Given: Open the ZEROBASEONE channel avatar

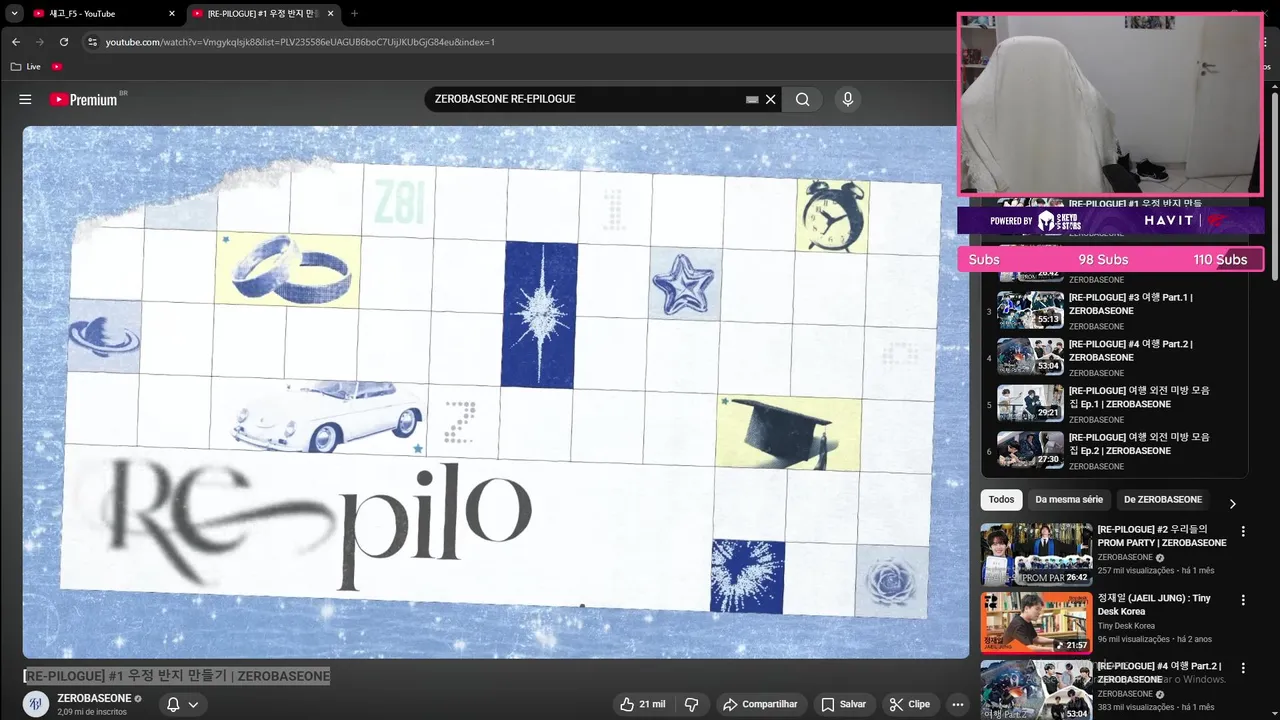Looking at the screenshot, I should (36, 704).
